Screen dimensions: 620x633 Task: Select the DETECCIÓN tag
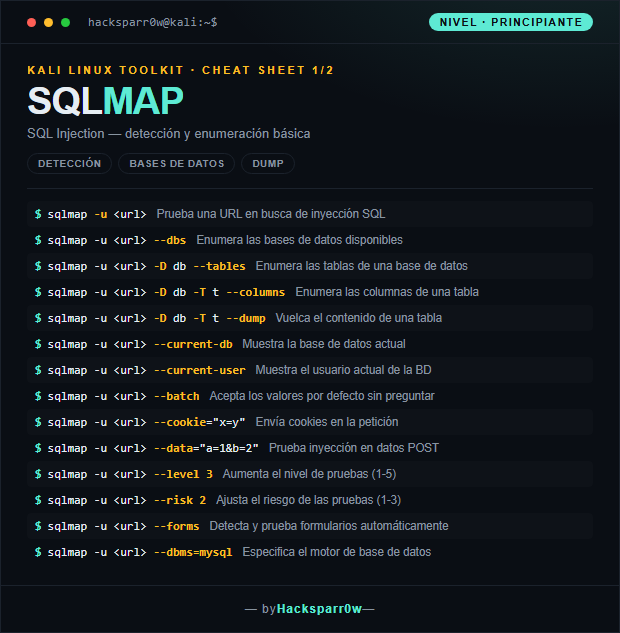pyautogui.click(x=69, y=163)
